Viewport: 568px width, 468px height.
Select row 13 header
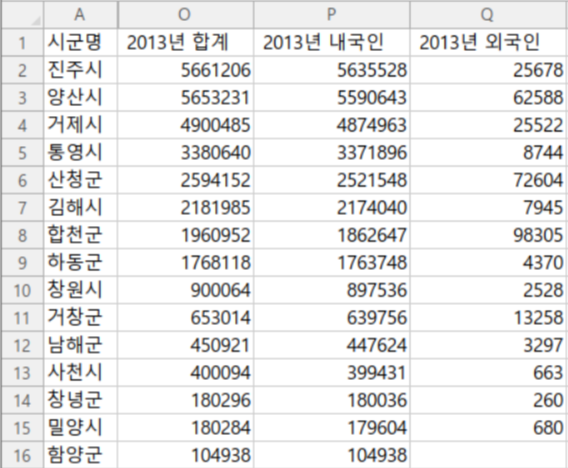tap(22, 373)
